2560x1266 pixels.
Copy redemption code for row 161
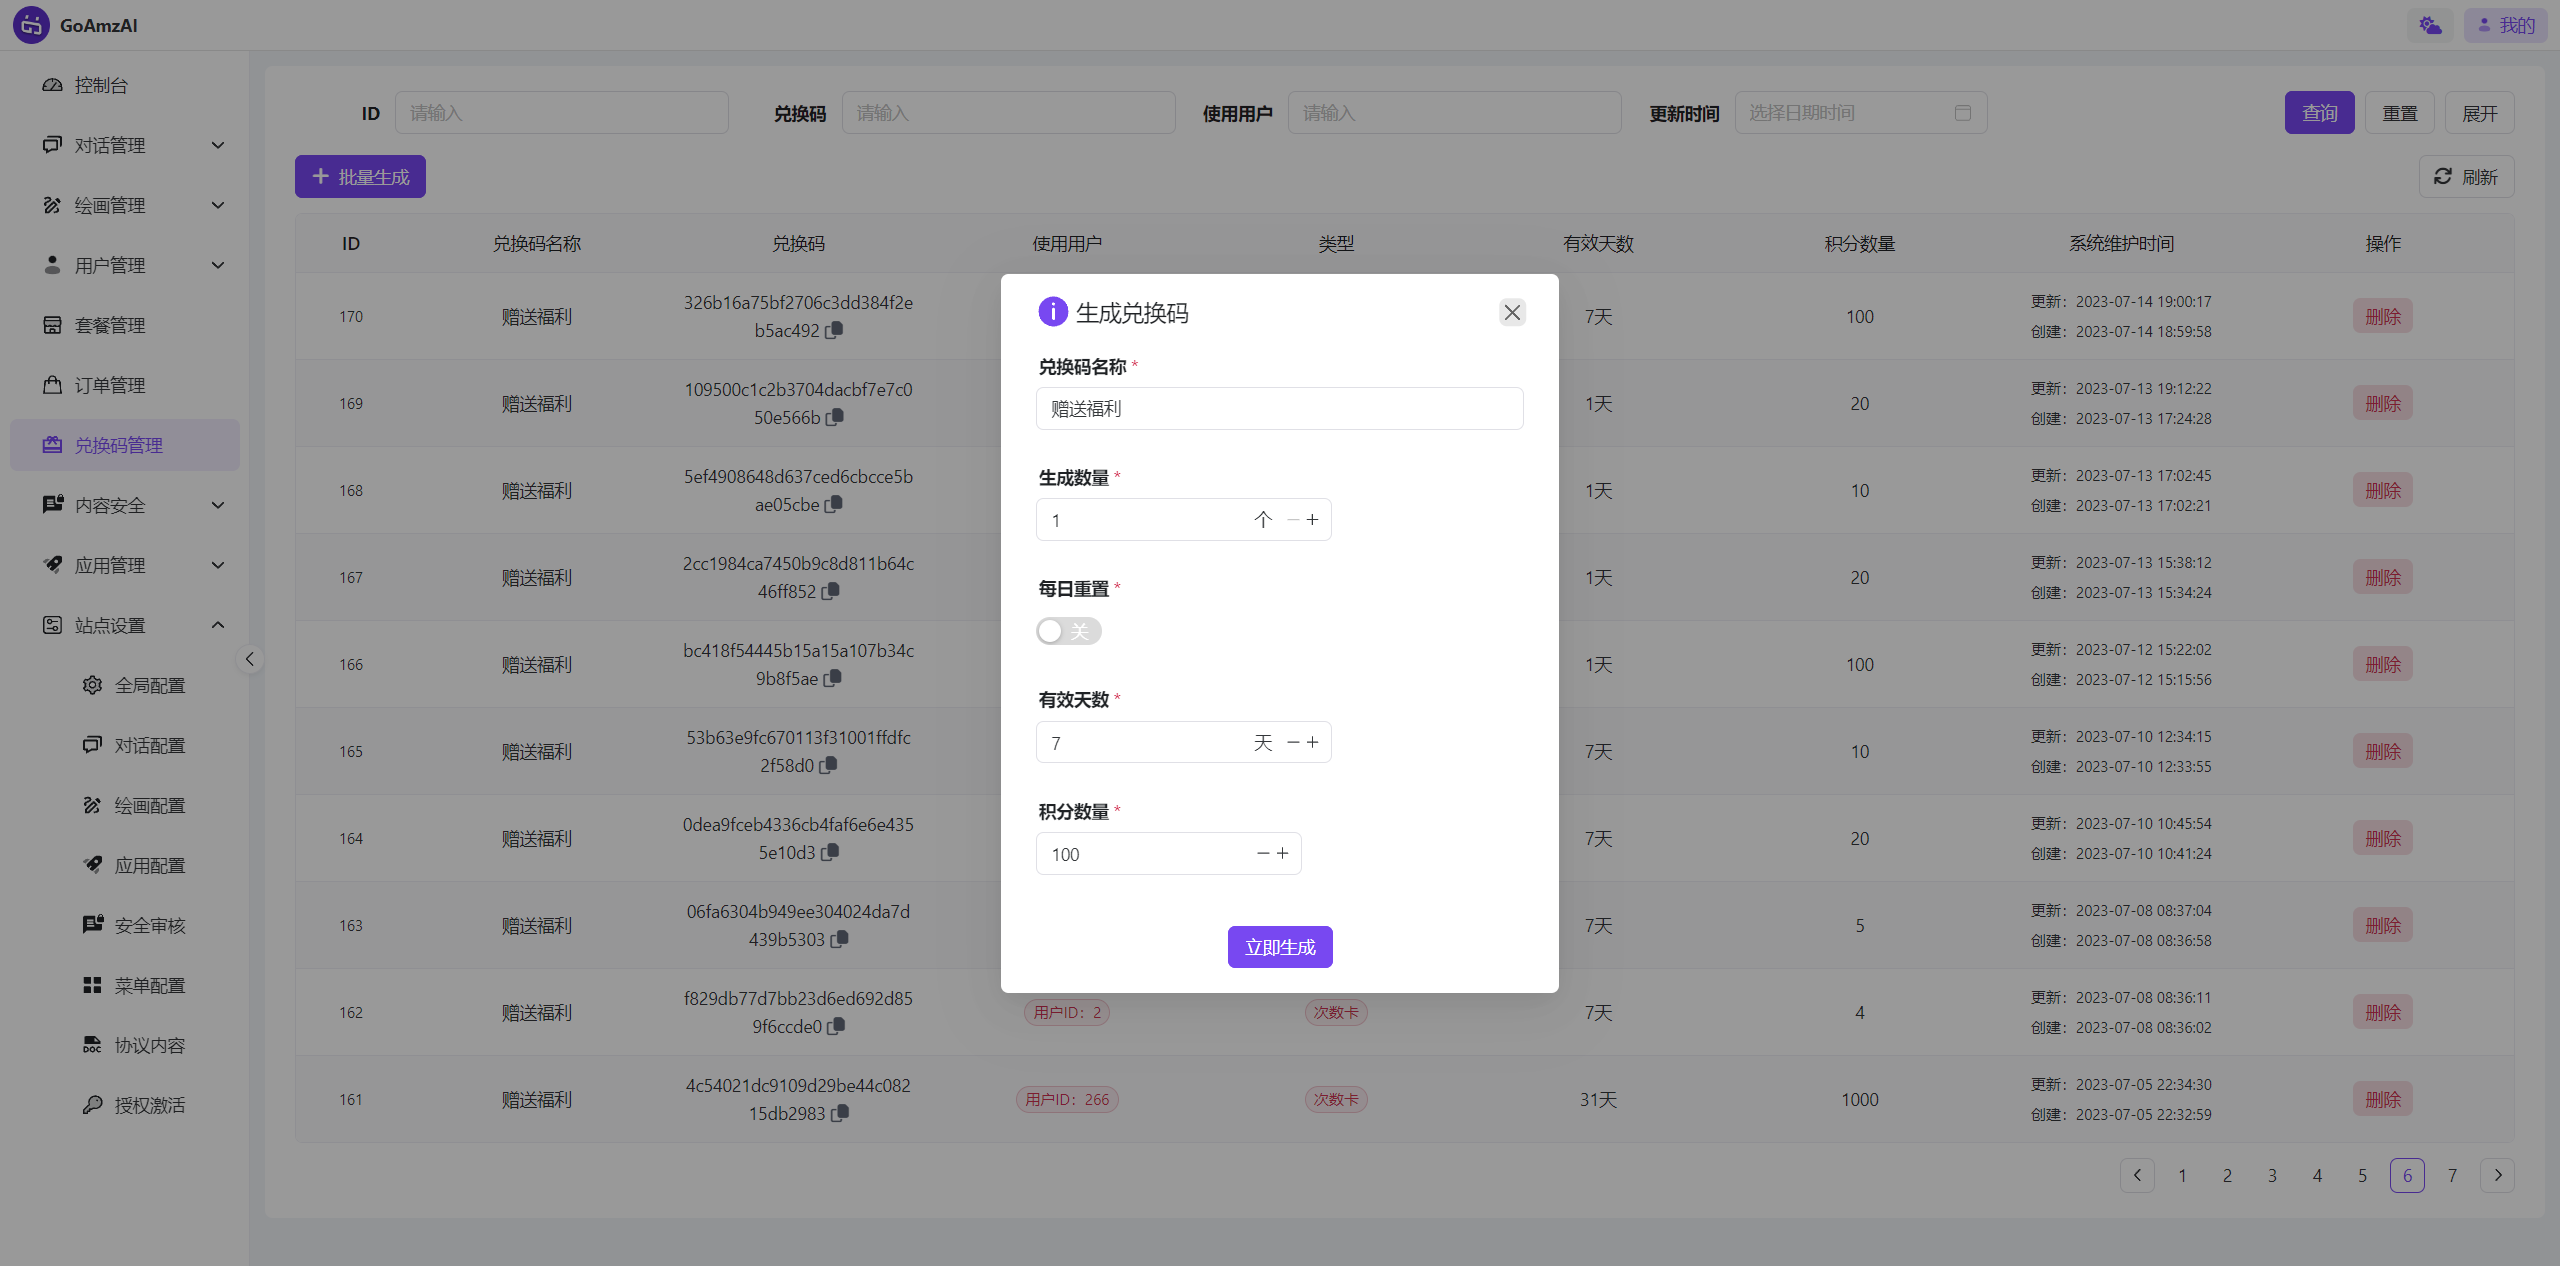pos(840,1113)
